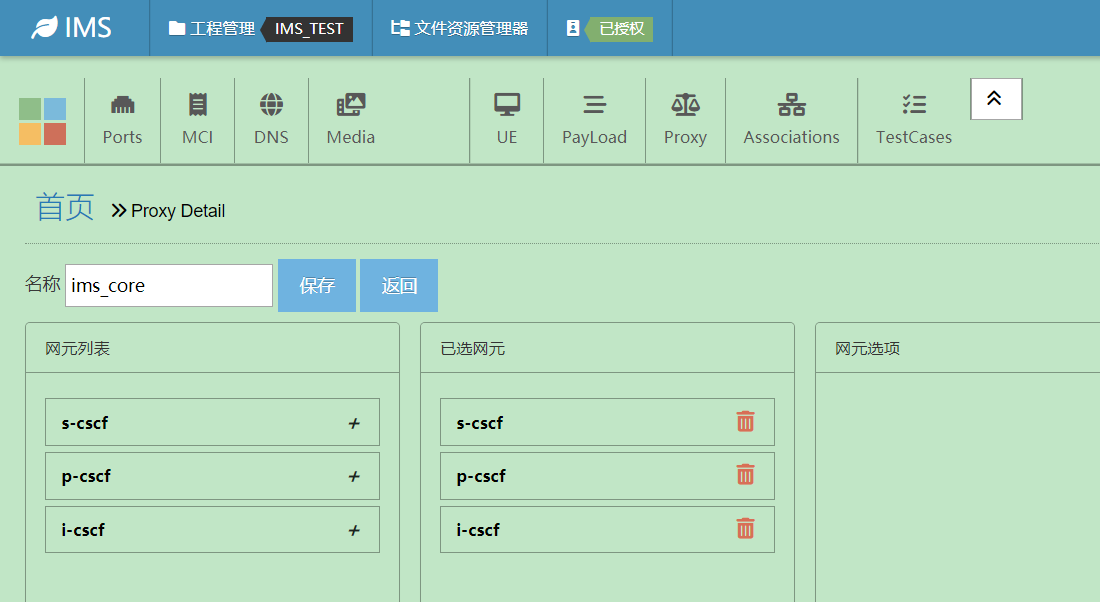Remove selected i-cscf with trash icon
The width and height of the screenshot is (1100, 602).
745,529
